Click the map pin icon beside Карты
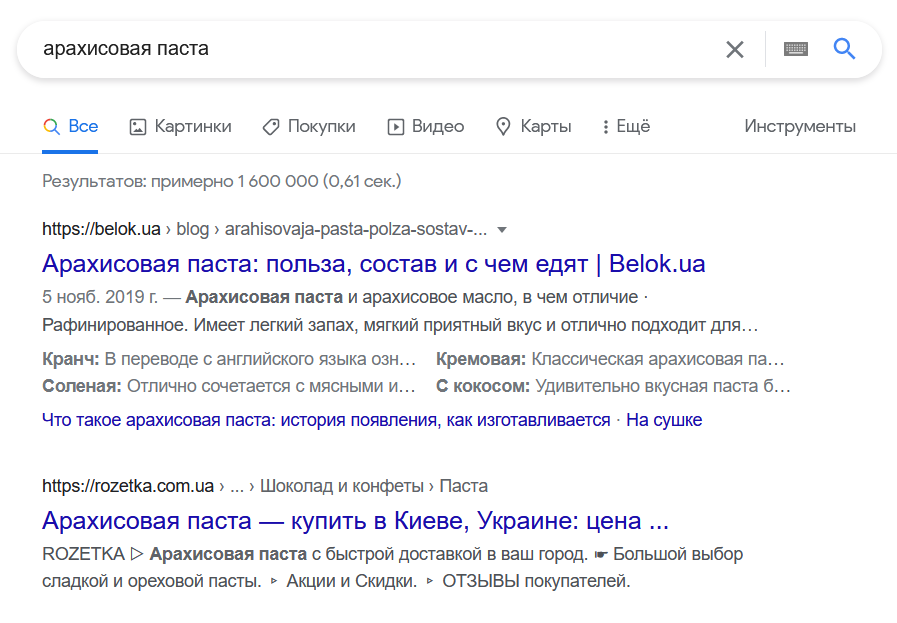Viewport: 897px width, 623px height. tap(503, 127)
